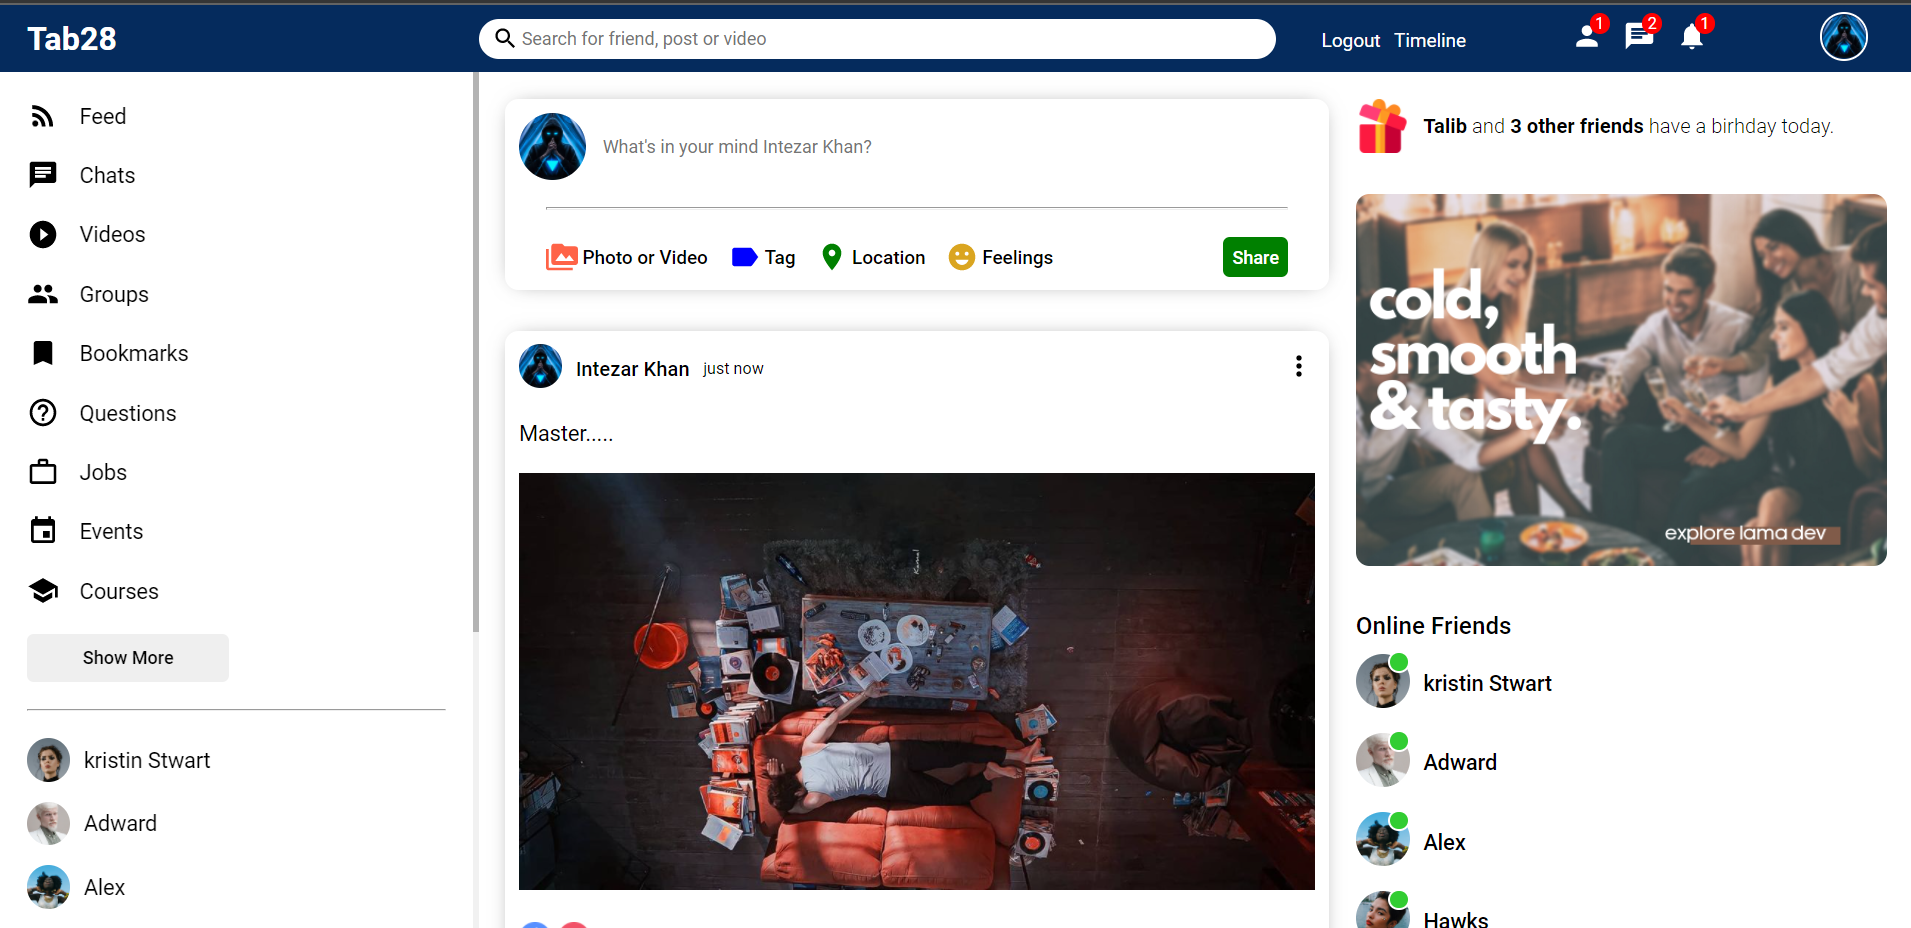Open messages showing 2 unread
The image size is (1911, 928).
pos(1638,38)
